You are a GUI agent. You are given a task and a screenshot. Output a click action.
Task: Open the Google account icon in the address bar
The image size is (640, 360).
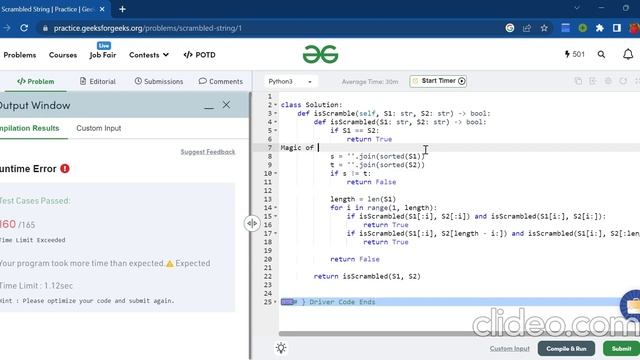(x=510, y=28)
